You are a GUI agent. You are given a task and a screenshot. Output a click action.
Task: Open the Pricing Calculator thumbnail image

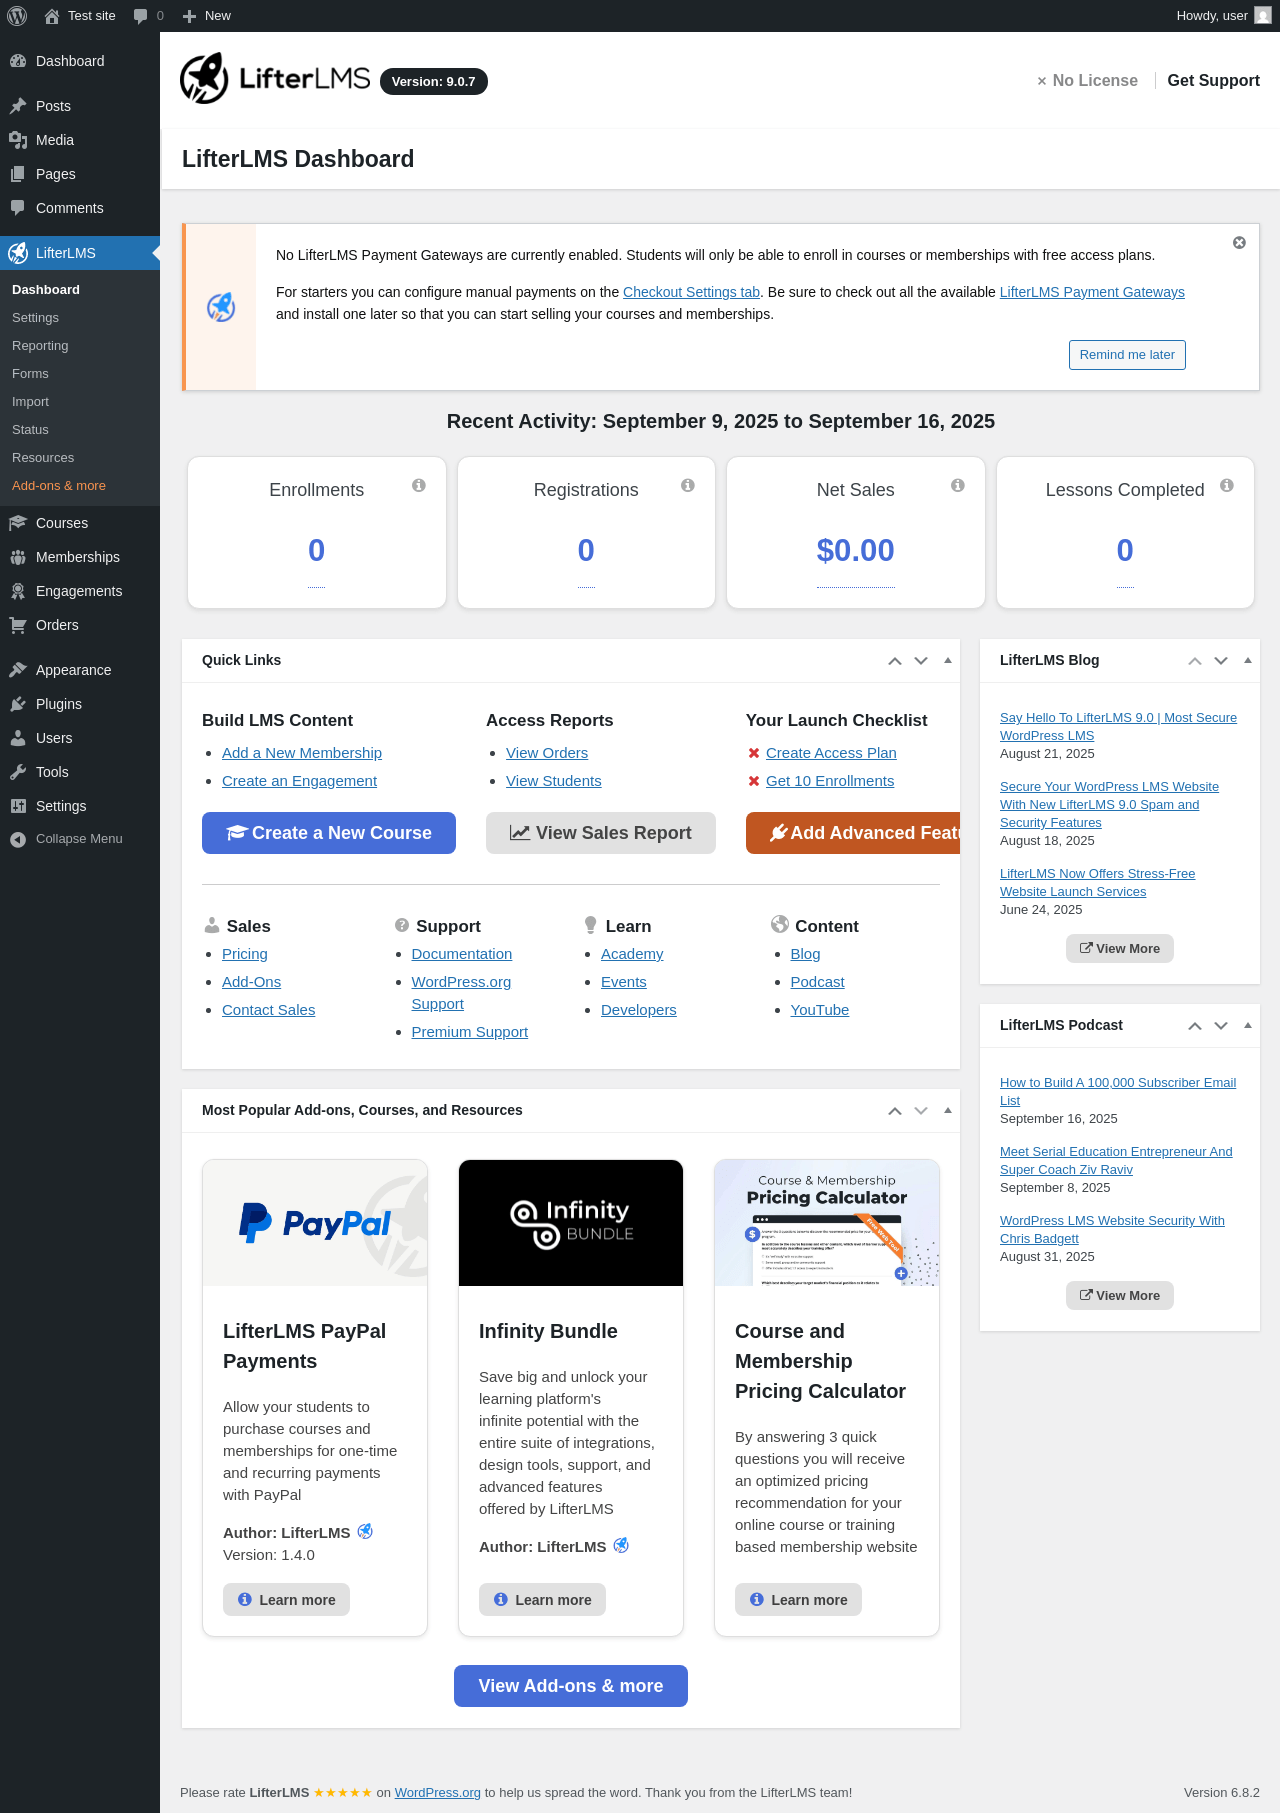click(x=827, y=1223)
